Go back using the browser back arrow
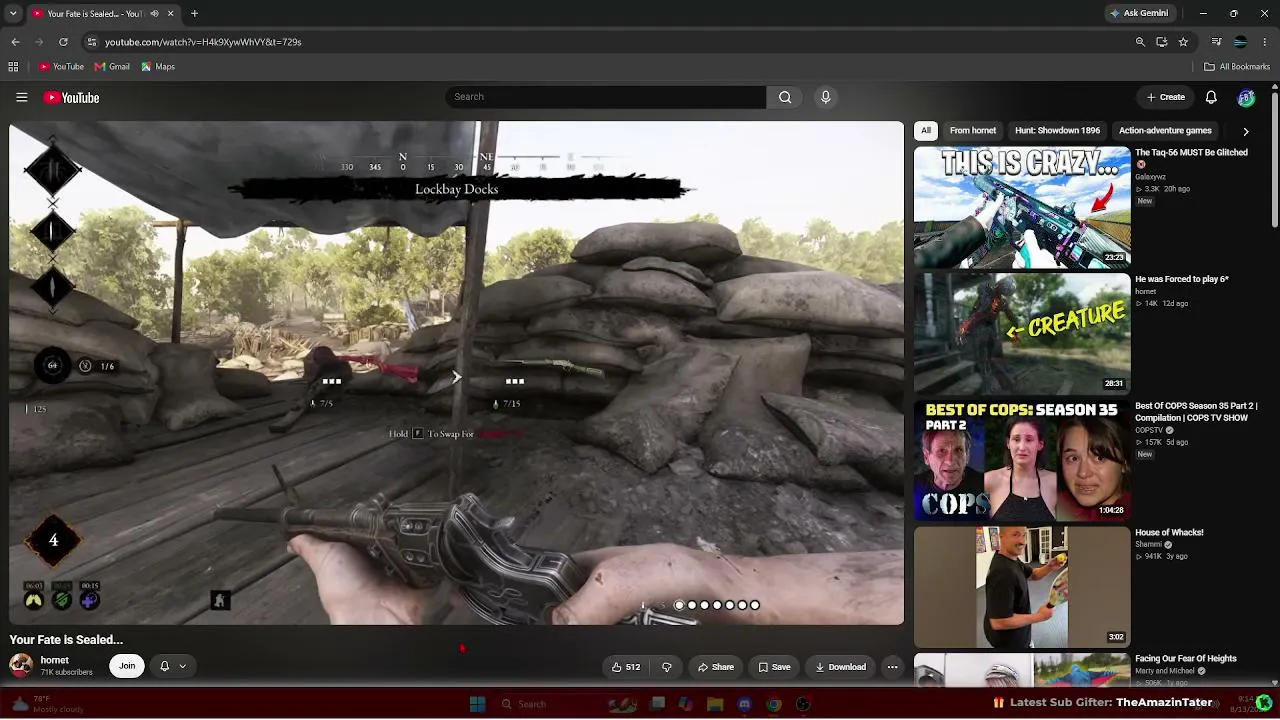 [x=15, y=42]
